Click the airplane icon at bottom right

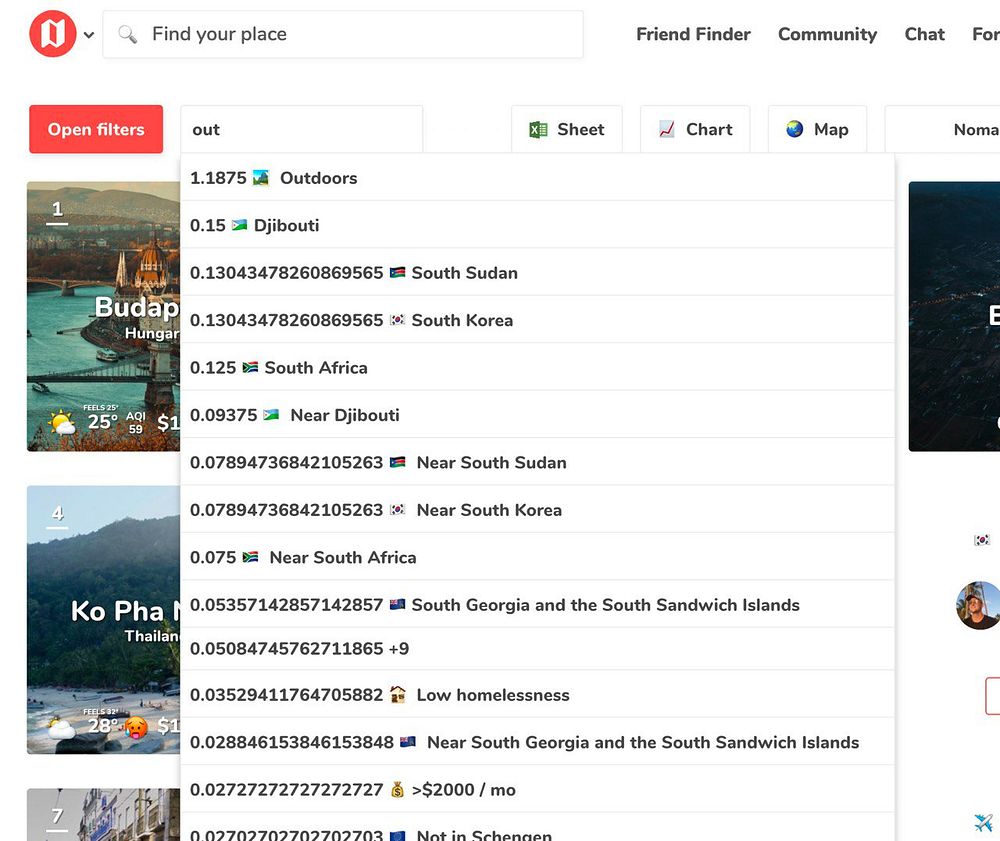pos(983,822)
